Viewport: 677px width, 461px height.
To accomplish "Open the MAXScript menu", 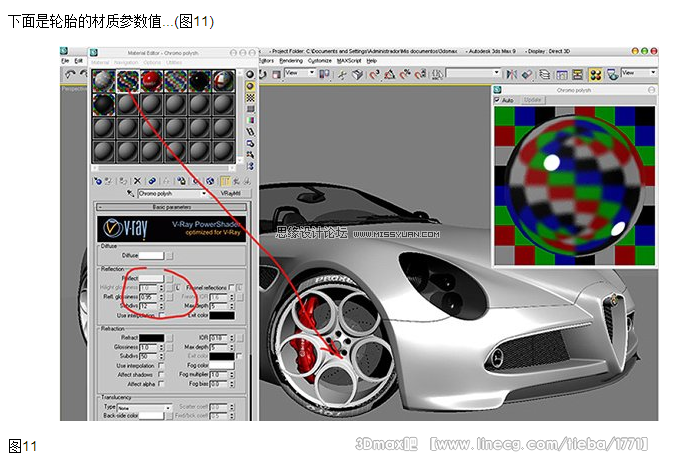I will point(350,61).
